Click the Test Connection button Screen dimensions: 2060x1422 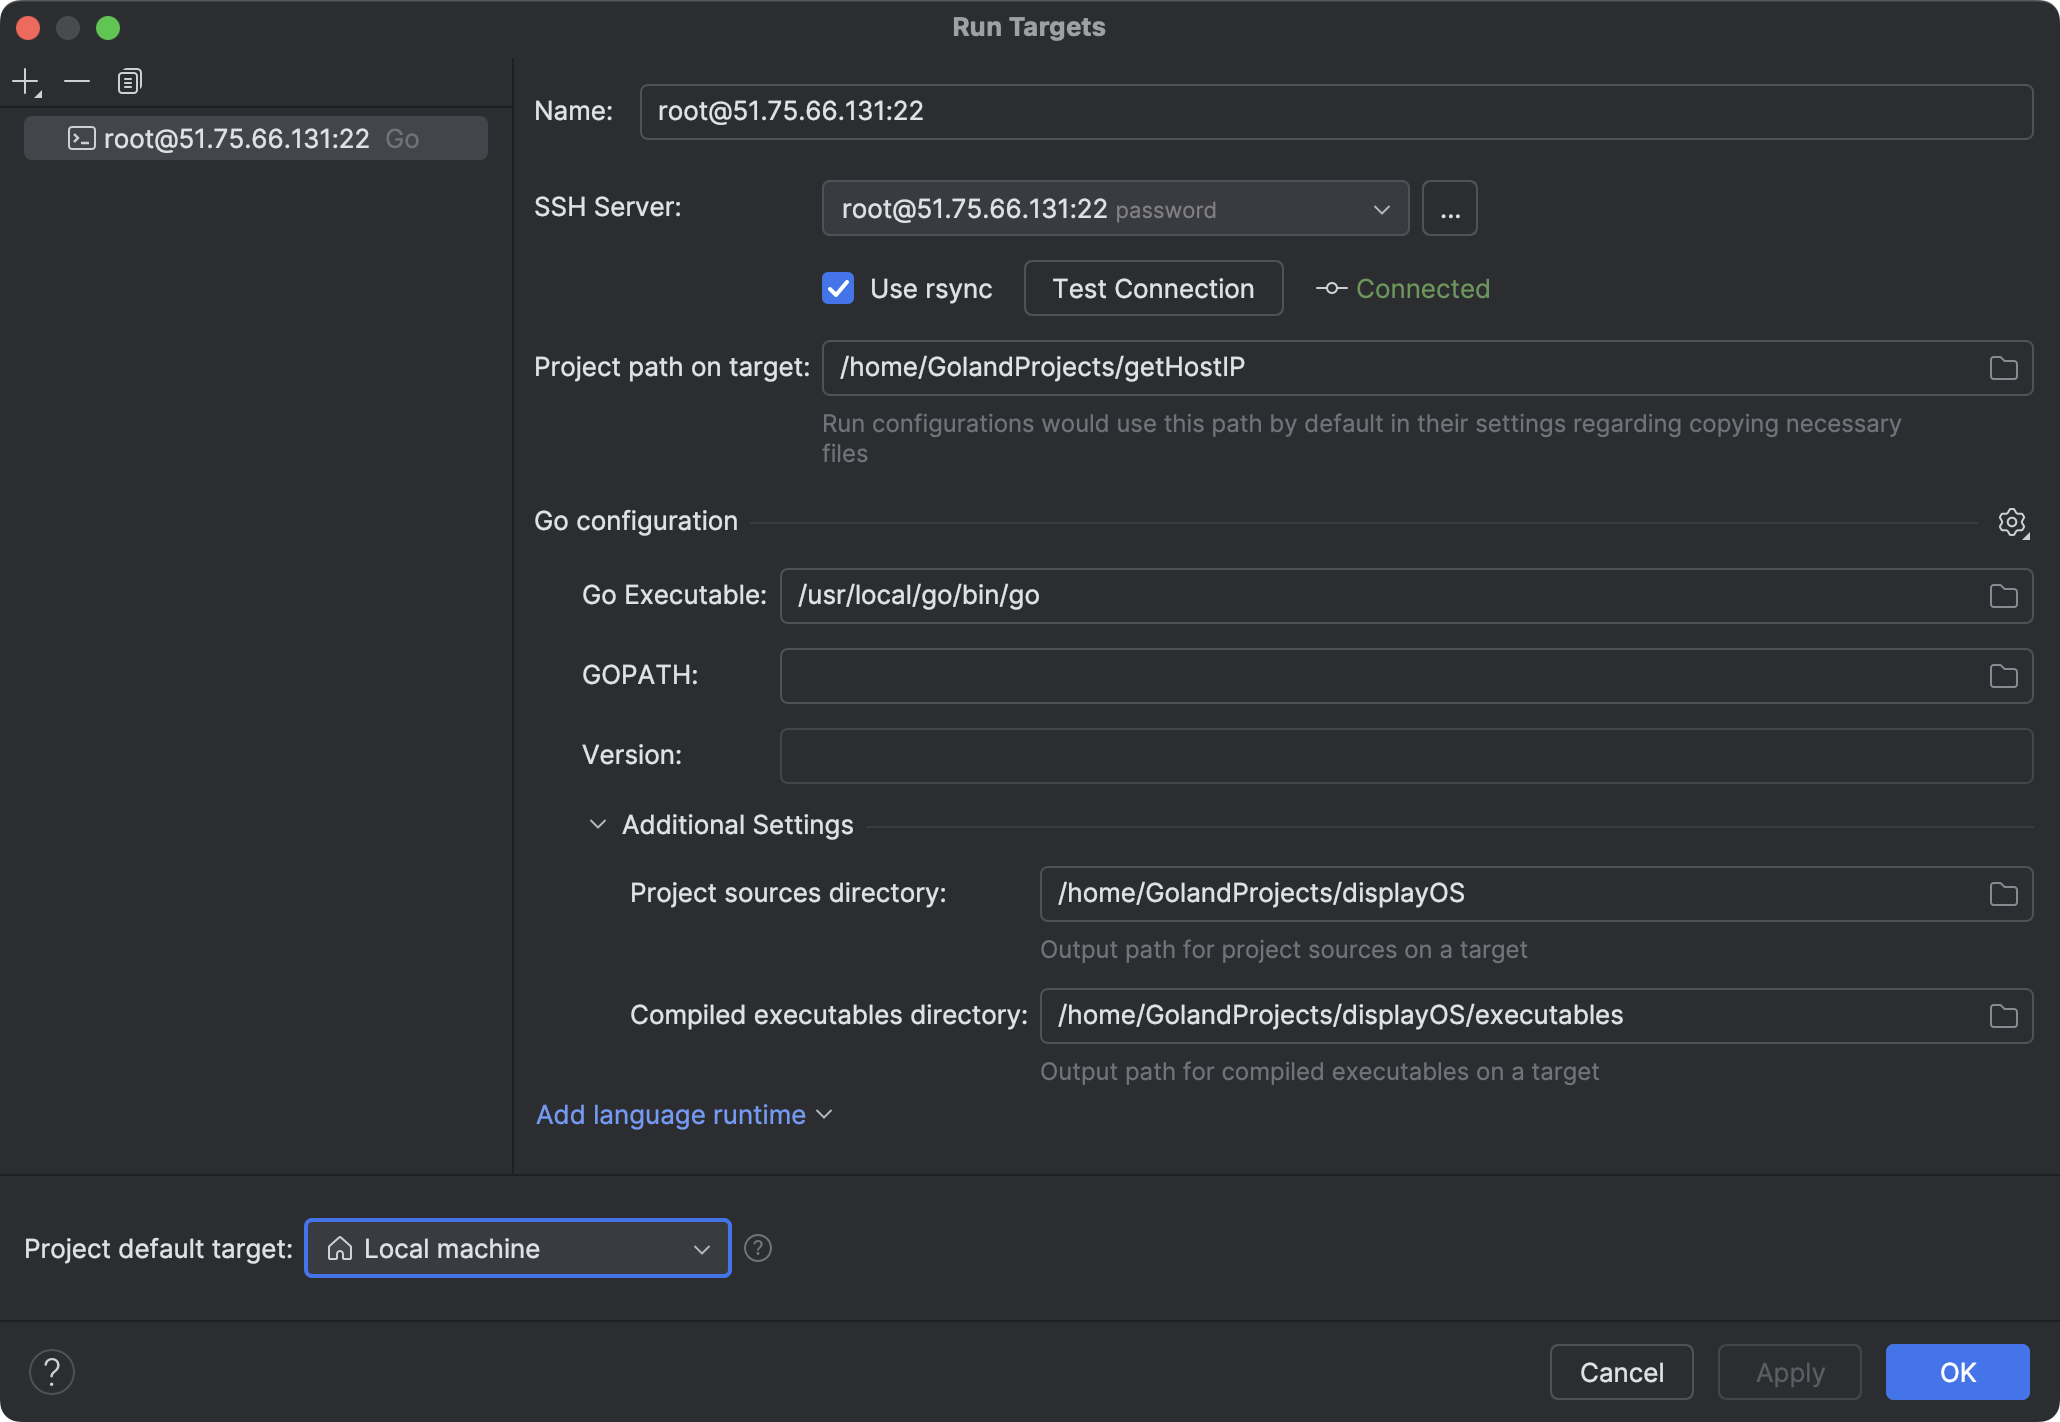point(1153,289)
